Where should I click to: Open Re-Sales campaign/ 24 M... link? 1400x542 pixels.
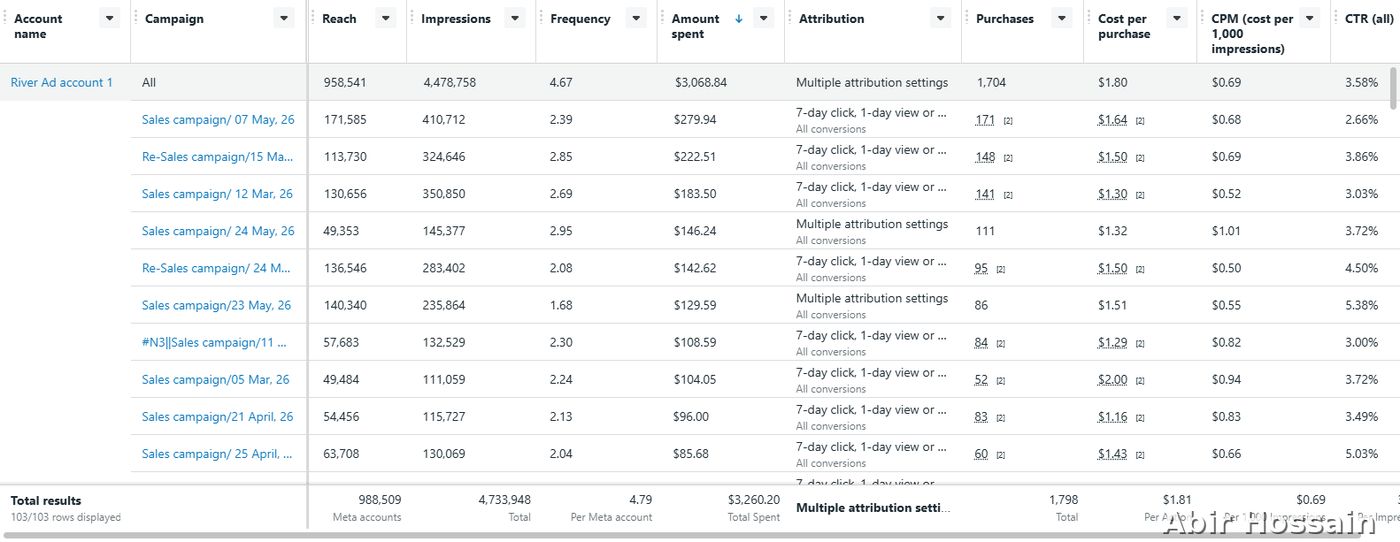218,268
